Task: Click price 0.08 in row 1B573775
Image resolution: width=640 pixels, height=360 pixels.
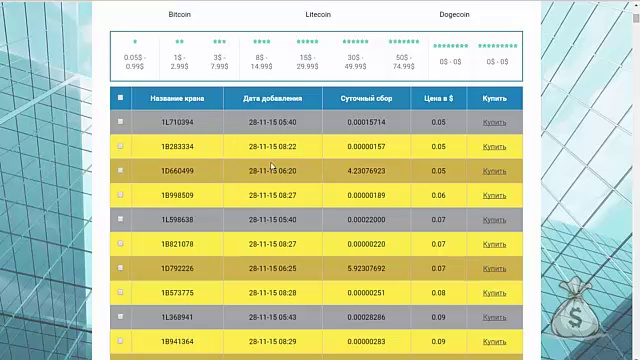Action: (x=438, y=293)
